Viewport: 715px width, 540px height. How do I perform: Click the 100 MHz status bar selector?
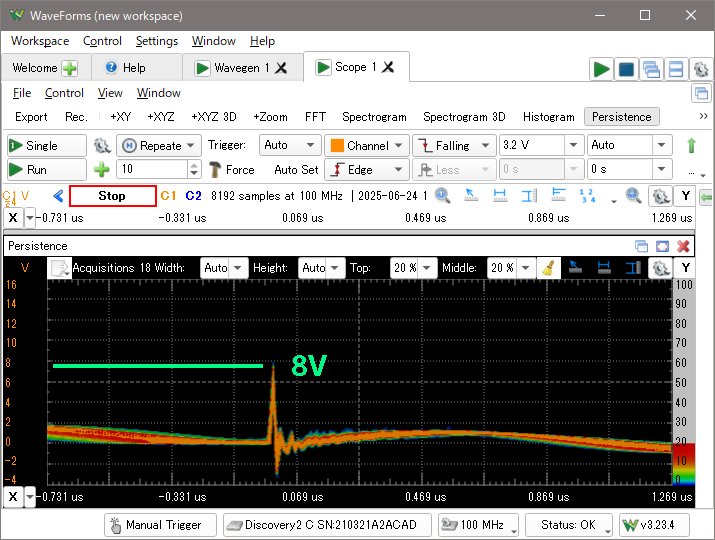pyautogui.click(x=478, y=525)
